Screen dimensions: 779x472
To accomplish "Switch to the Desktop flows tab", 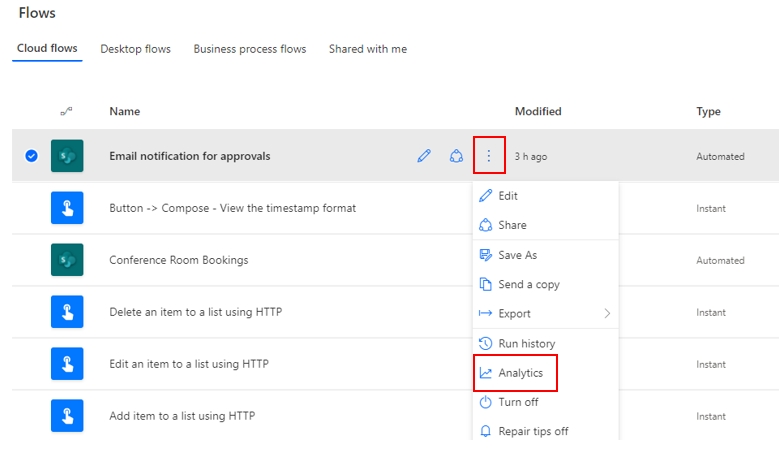I will tap(136, 49).
